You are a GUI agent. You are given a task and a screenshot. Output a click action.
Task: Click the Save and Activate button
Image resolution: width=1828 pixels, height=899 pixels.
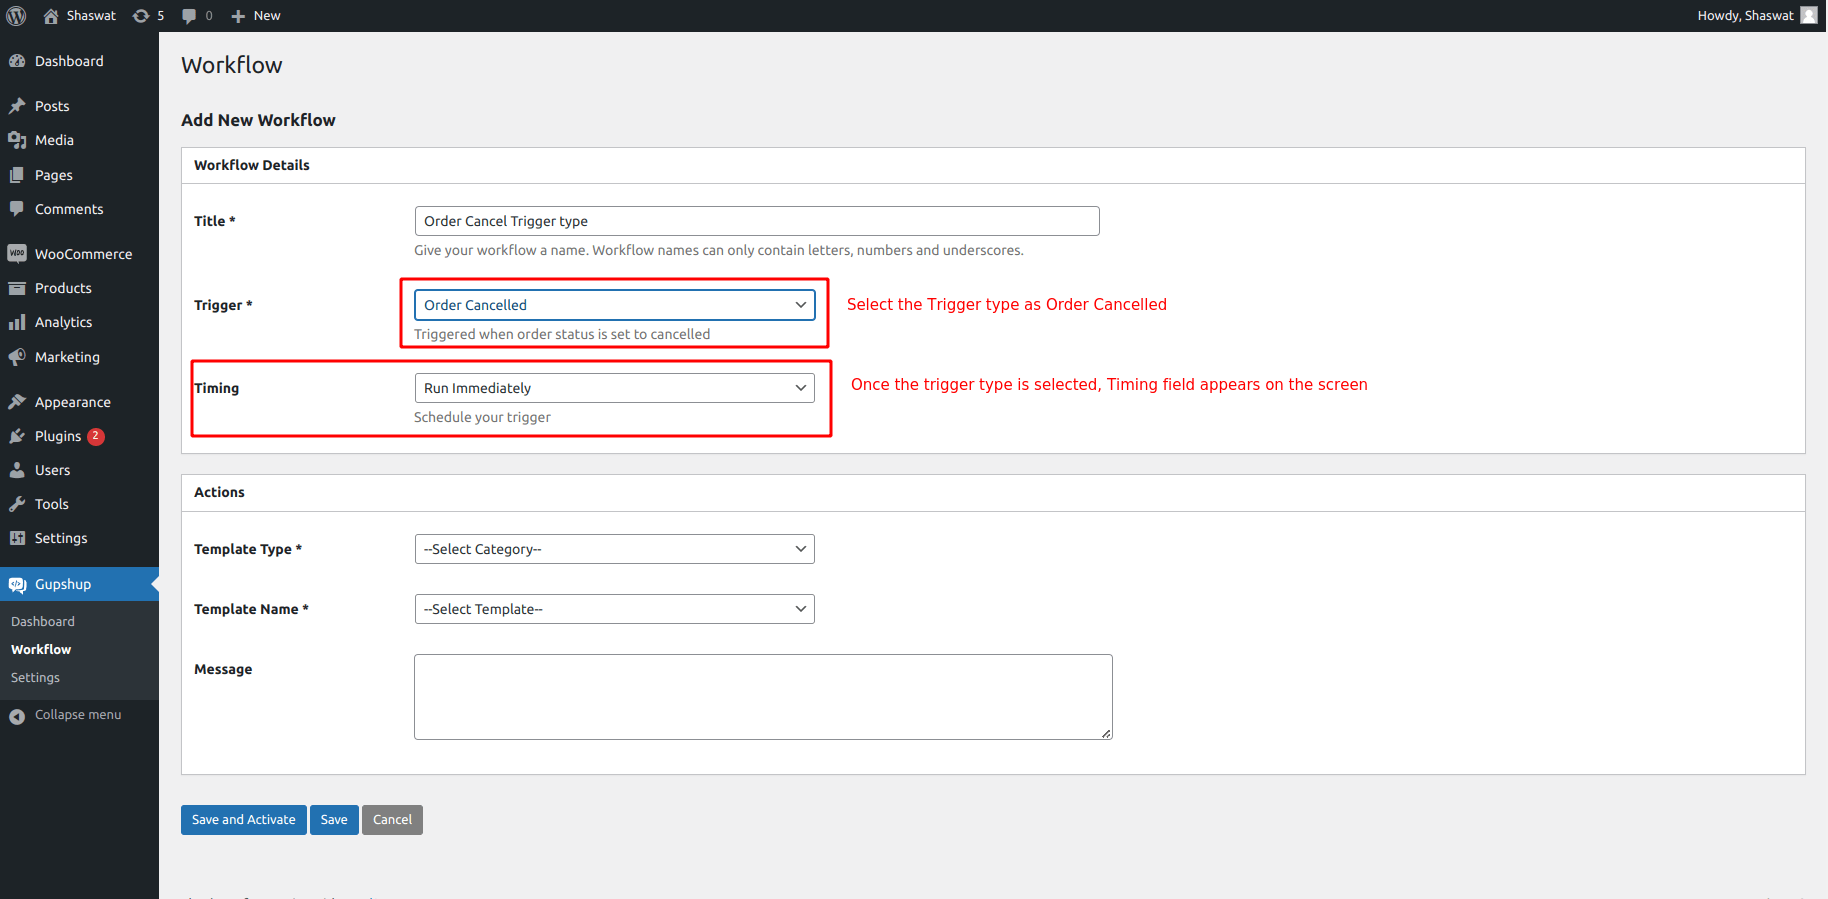(x=244, y=820)
